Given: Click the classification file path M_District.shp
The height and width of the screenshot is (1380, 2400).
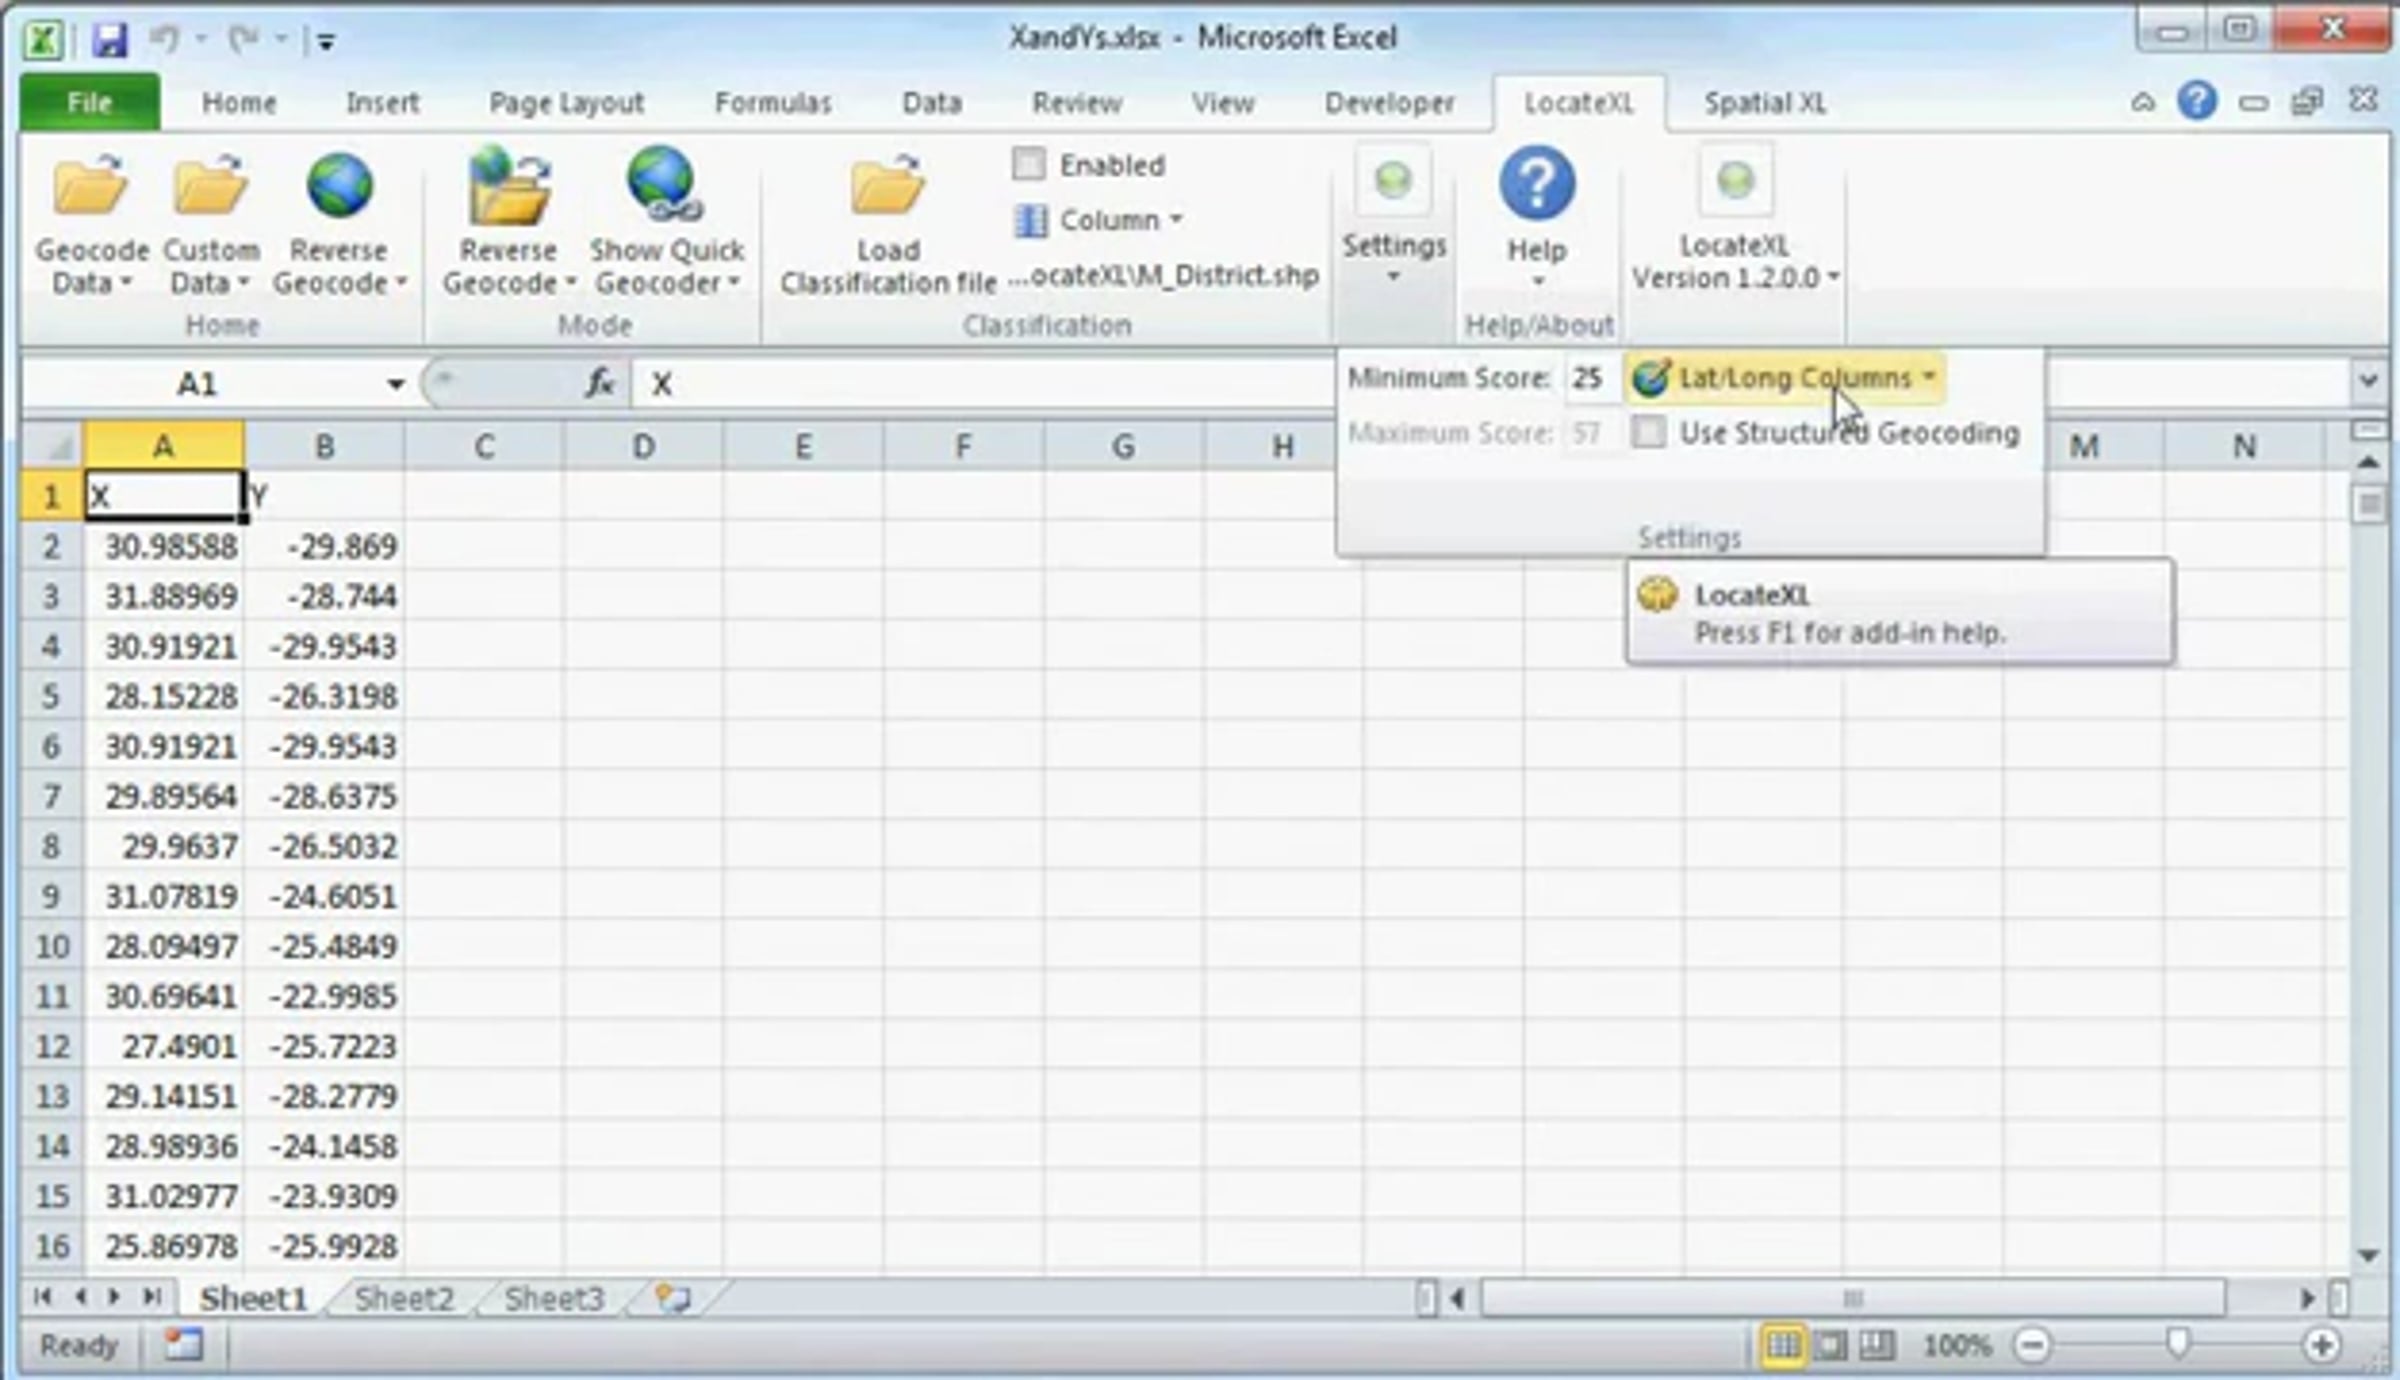Looking at the screenshot, I should [x=1164, y=276].
